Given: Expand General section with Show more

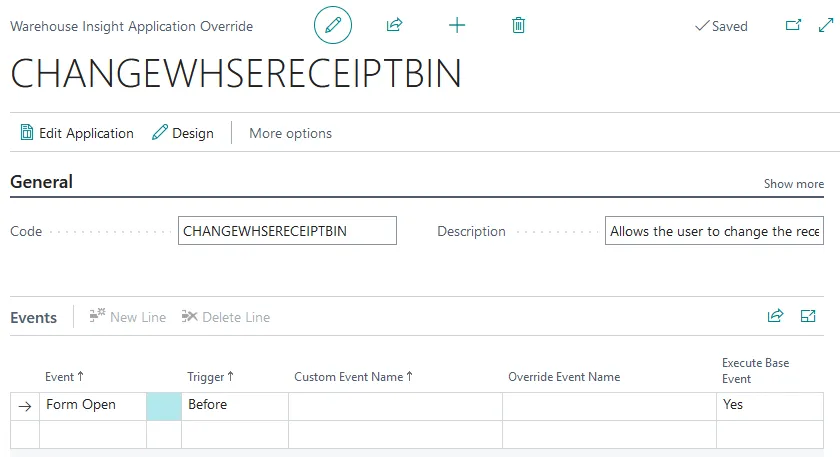Looking at the screenshot, I should click(x=794, y=184).
